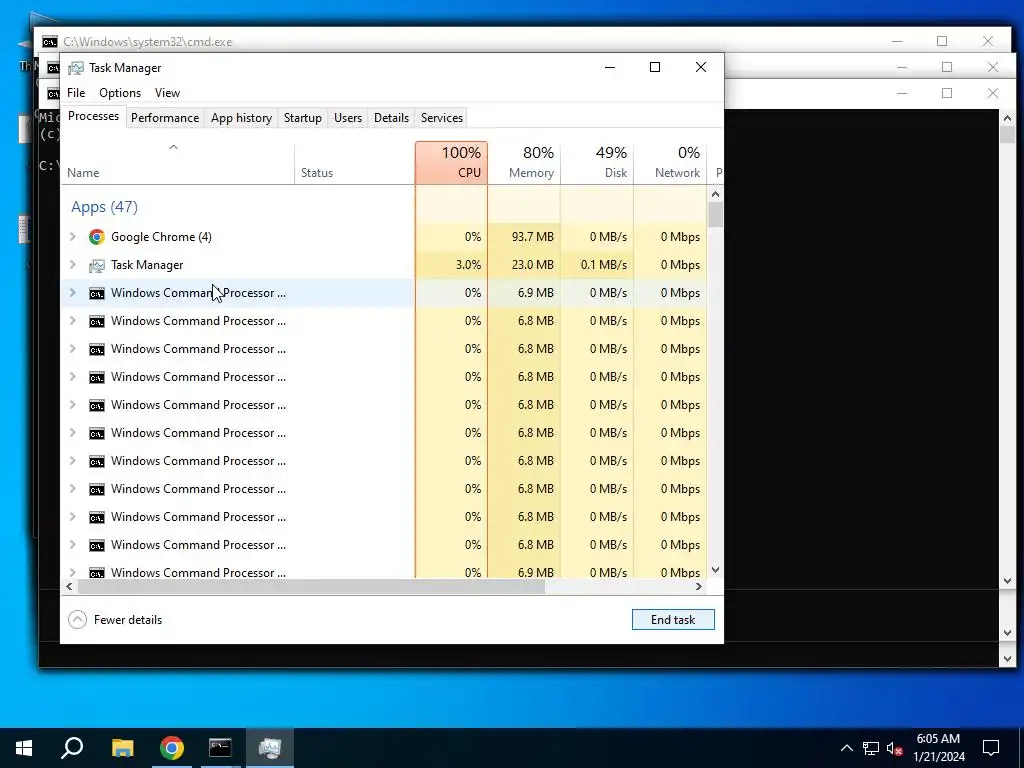Click the cmd.exe window title icon

pyautogui.click(x=50, y=42)
